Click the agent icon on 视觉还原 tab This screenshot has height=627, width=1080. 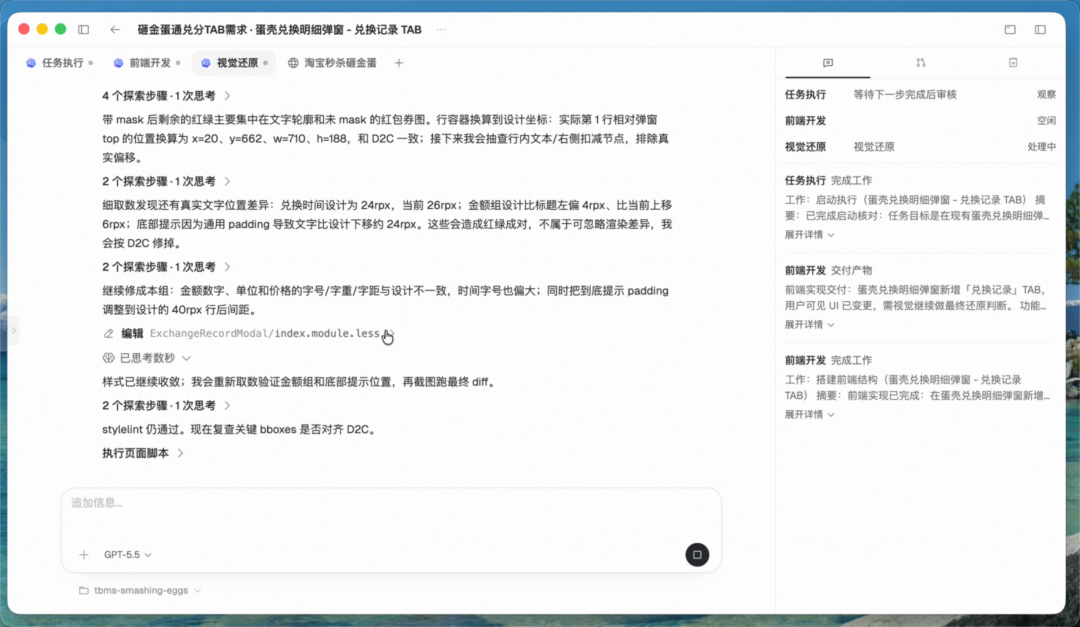click(x=205, y=63)
